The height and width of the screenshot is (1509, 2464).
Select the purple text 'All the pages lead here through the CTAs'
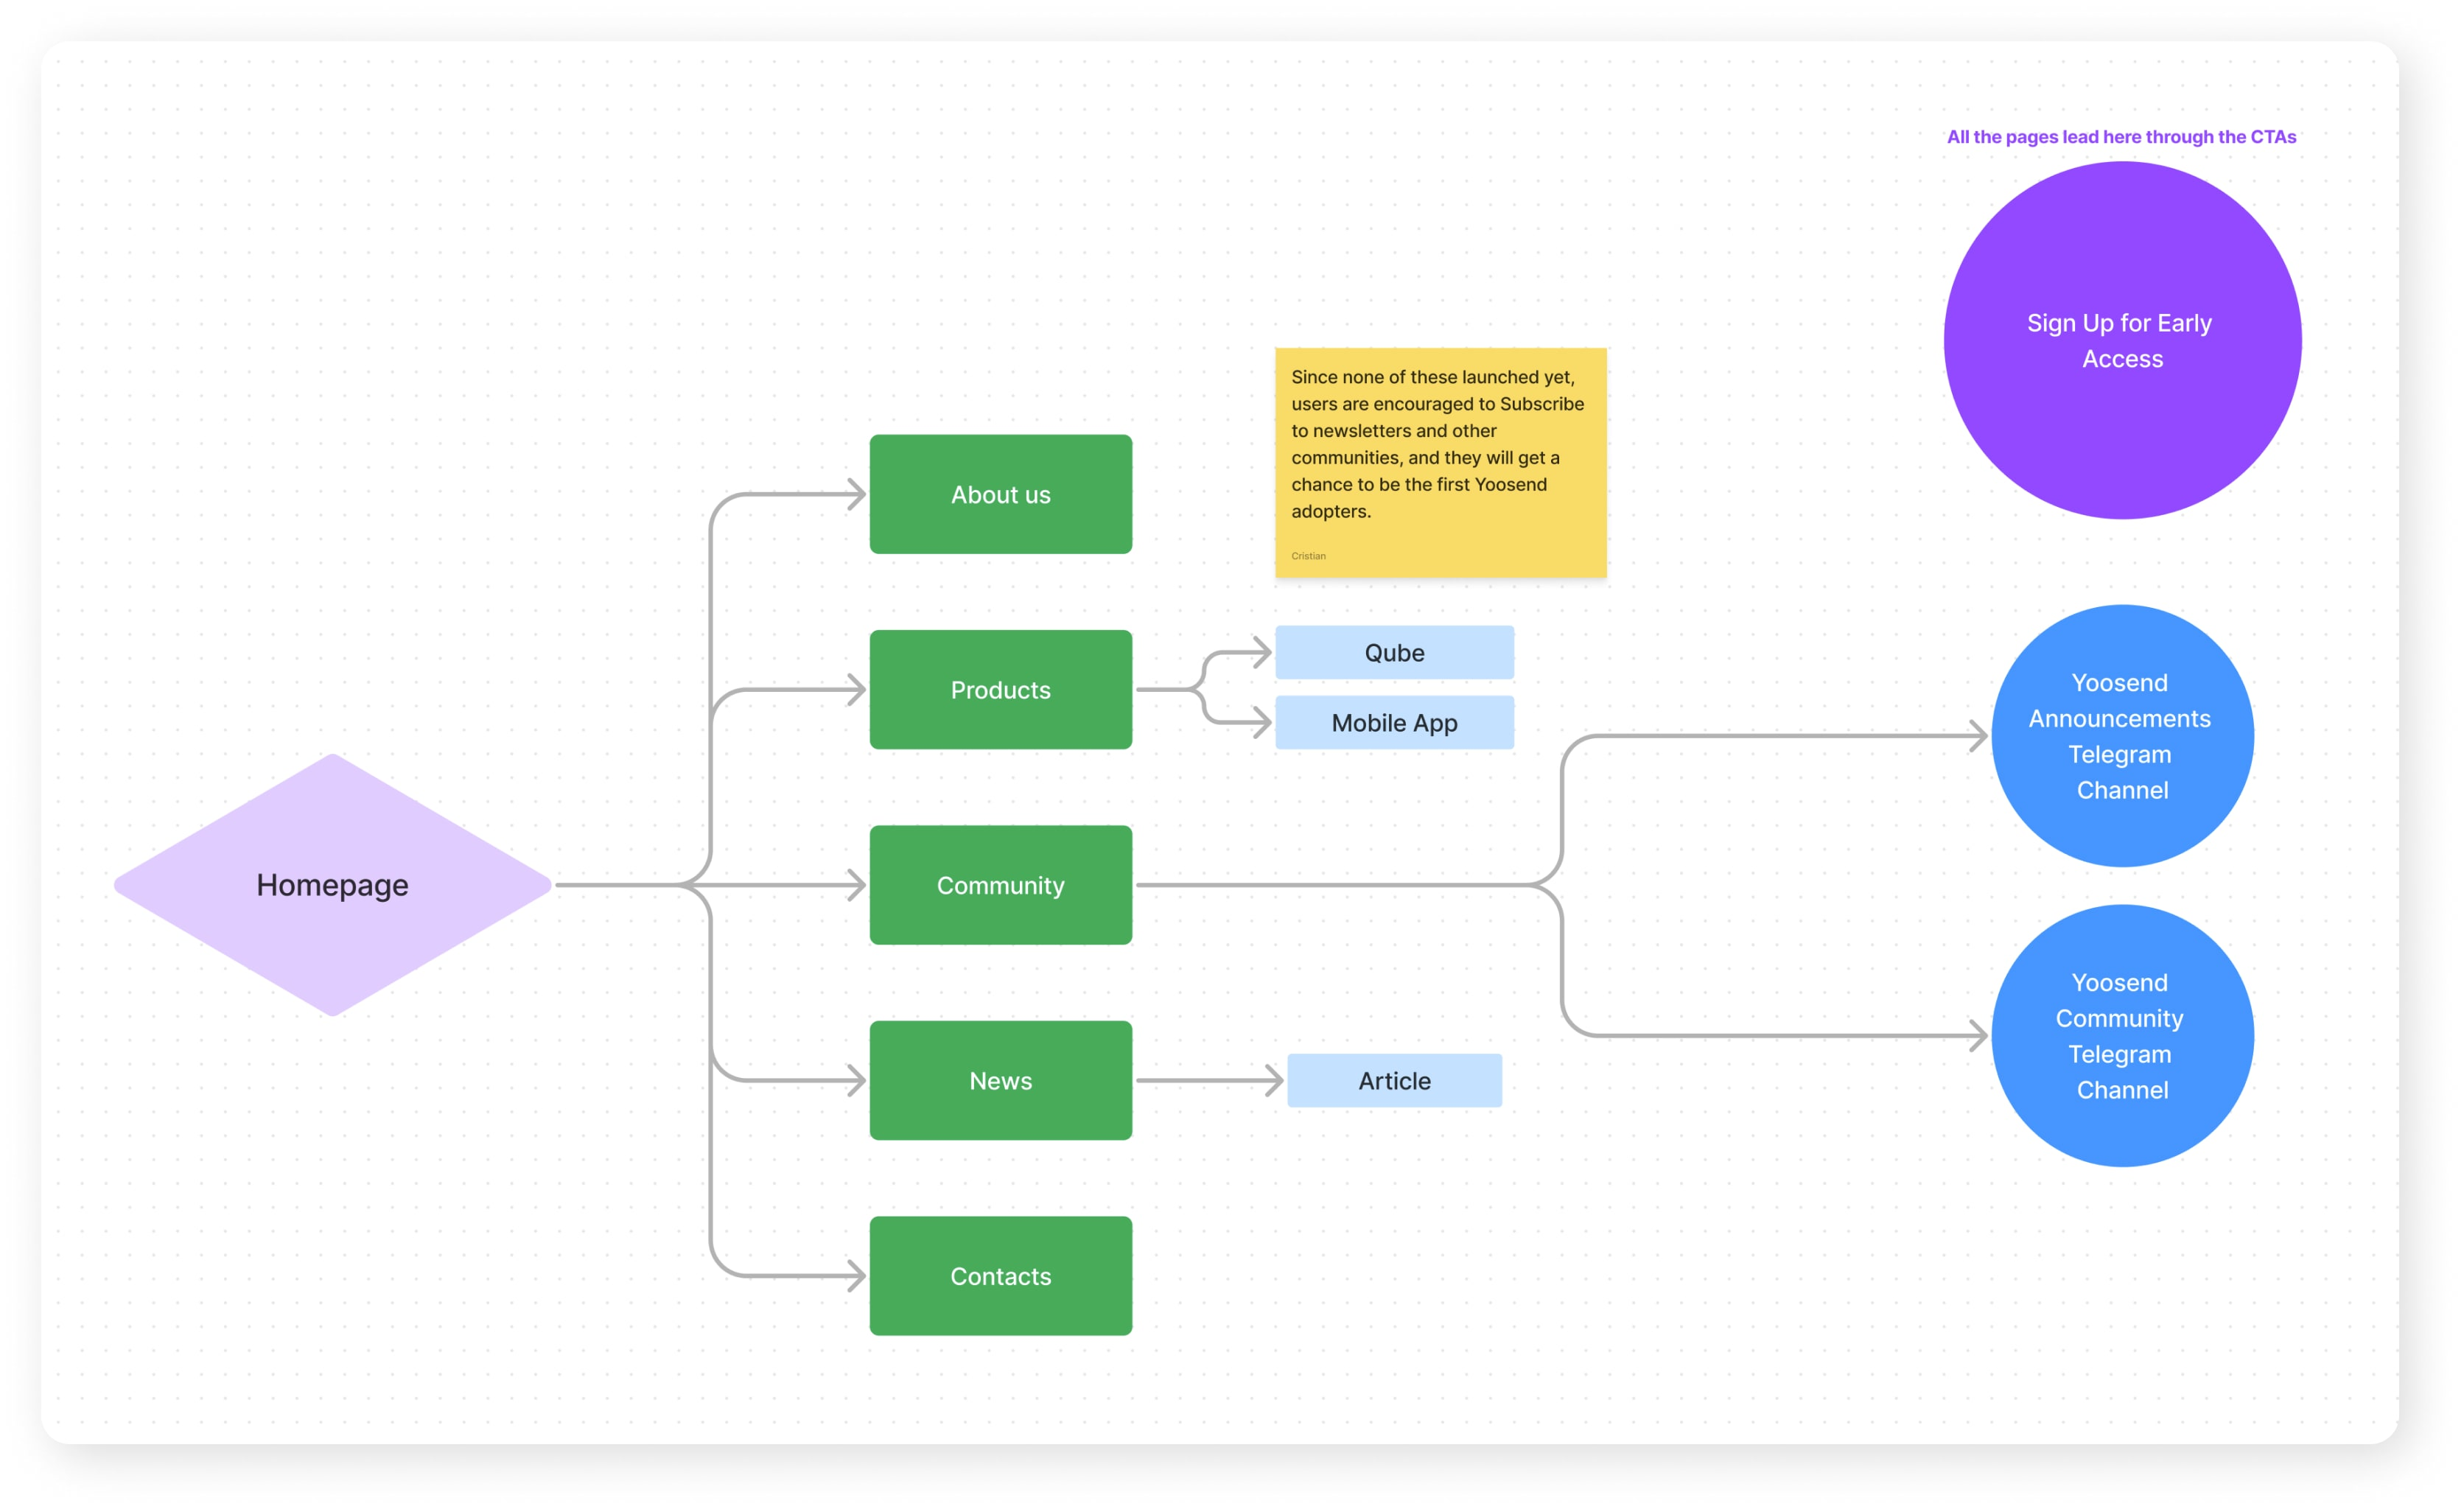pos(2121,137)
